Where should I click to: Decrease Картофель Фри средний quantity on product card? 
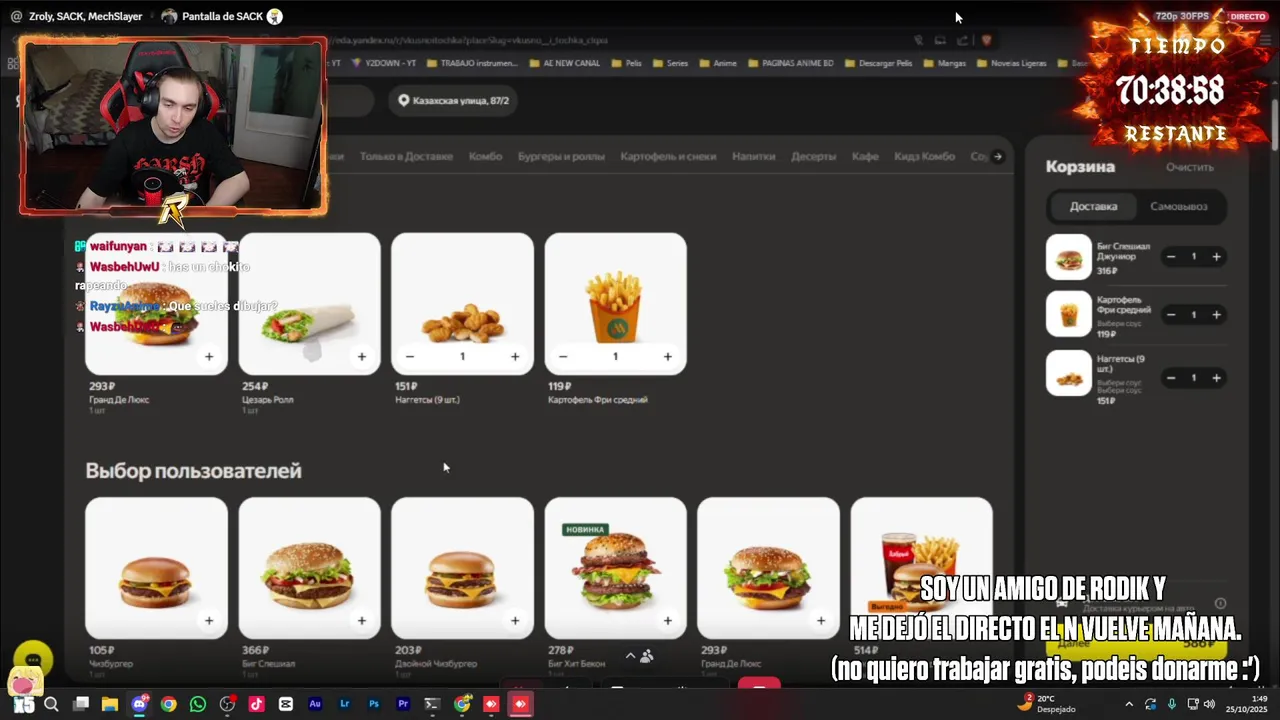coord(563,356)
